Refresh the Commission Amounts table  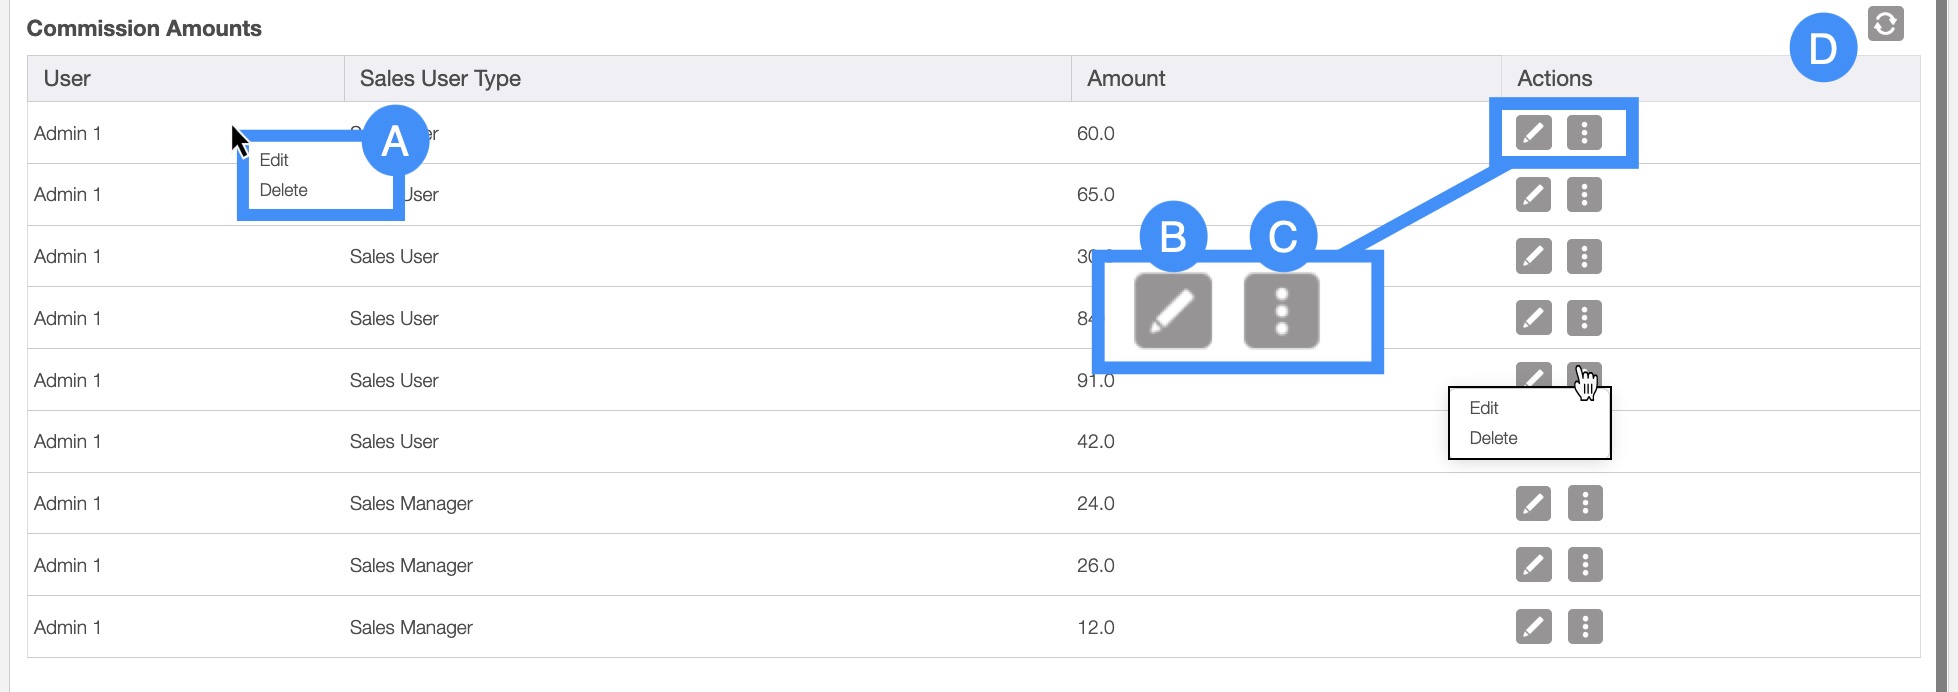[x=1885, y=24]
